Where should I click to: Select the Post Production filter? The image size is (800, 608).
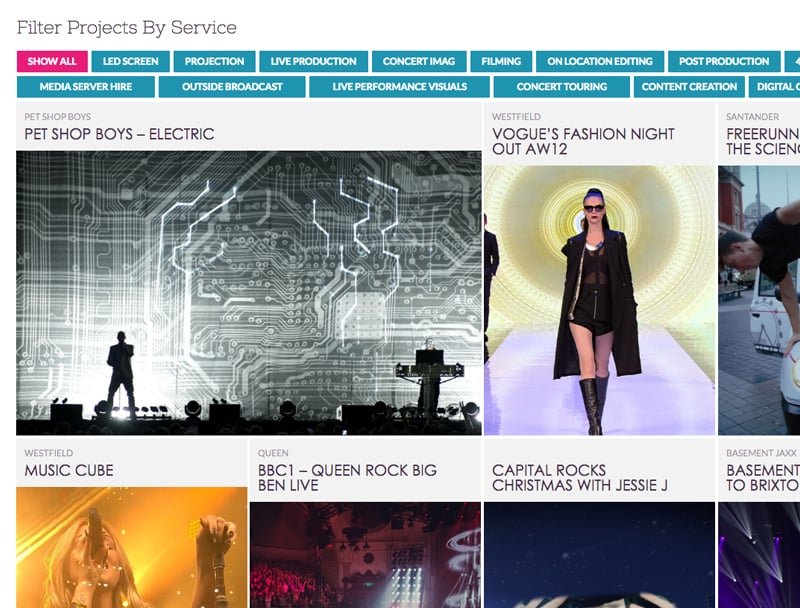pos(724,62)
